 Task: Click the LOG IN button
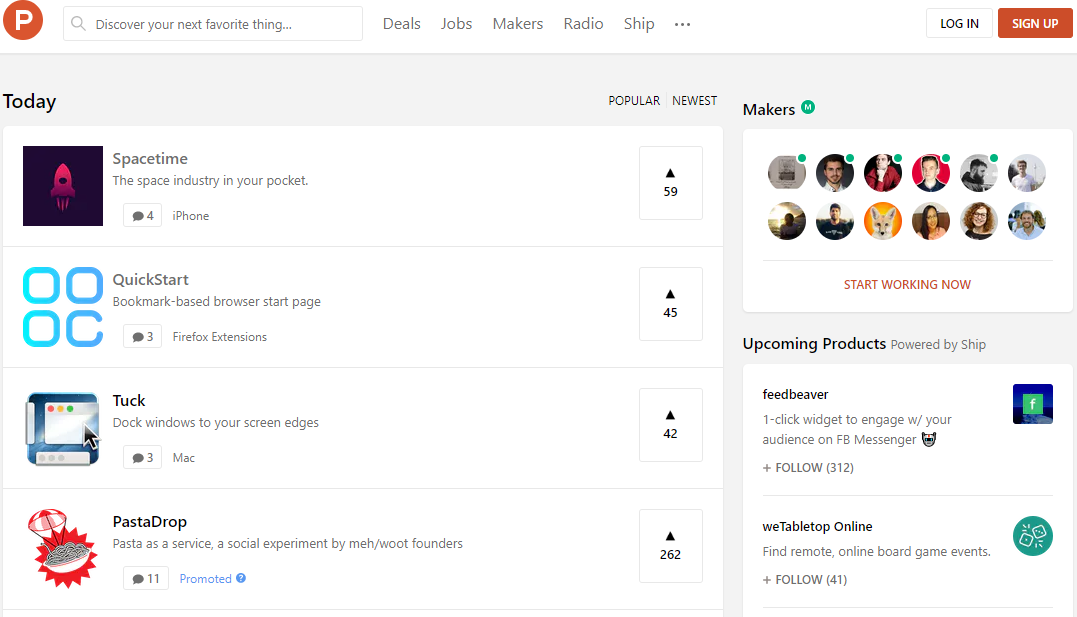[959, 23]
